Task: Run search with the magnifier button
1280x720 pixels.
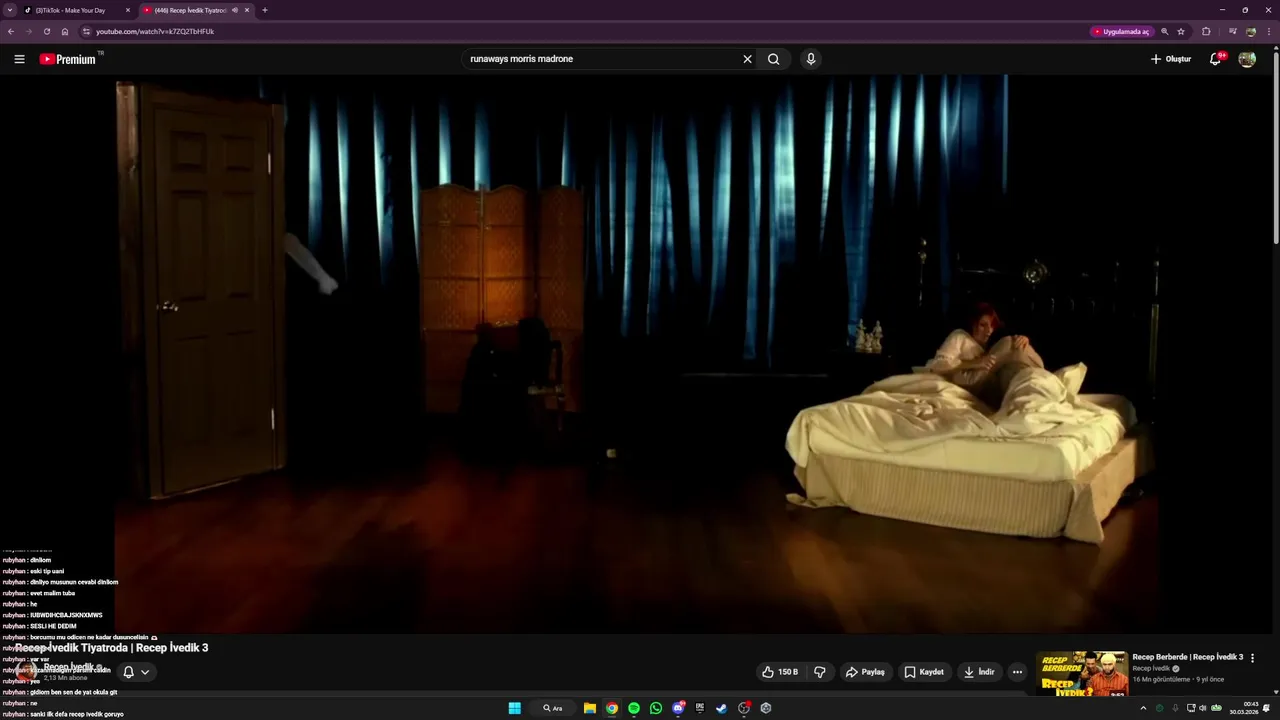Action: coord(773,59)
